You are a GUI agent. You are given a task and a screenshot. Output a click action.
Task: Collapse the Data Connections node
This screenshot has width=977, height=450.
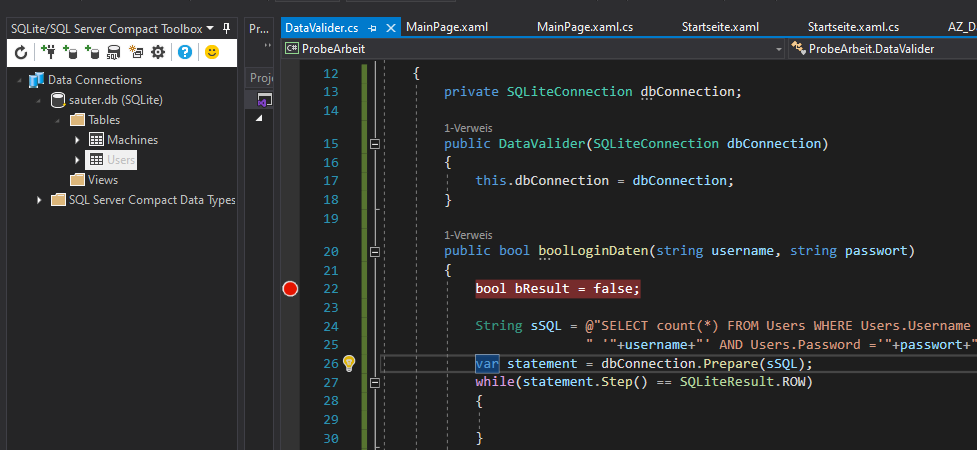pyautogui.click(x=19, y=80)
